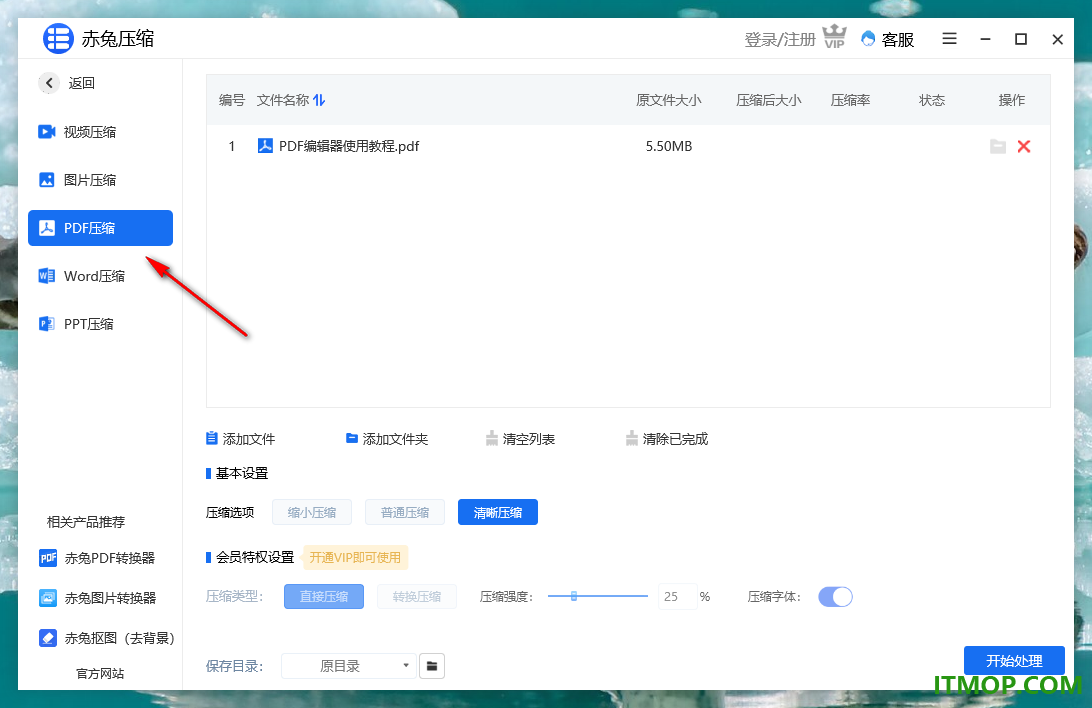
Task: Click the 压缩后大小 column header
Action: (x=768, y=100)
